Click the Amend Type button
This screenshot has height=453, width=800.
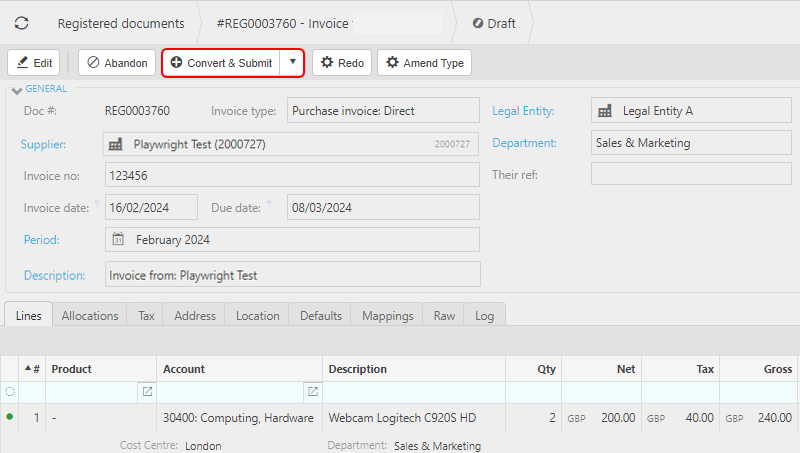coord(424,63)
